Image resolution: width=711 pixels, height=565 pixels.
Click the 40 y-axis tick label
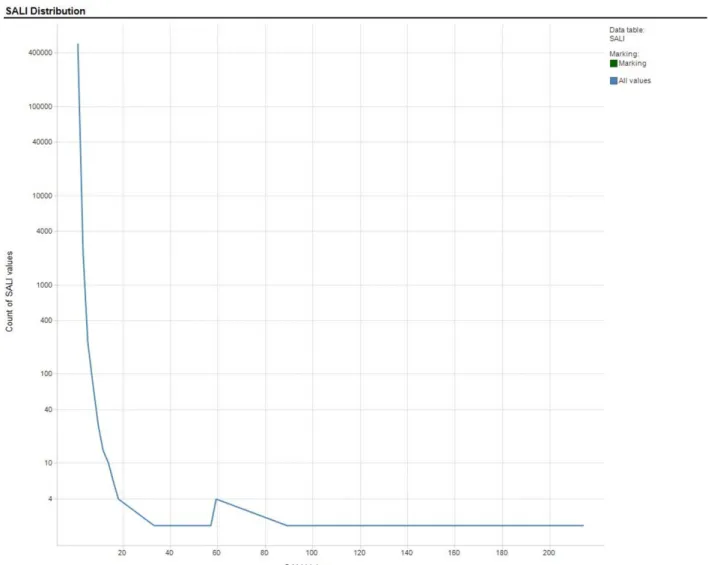coord(48,409)
